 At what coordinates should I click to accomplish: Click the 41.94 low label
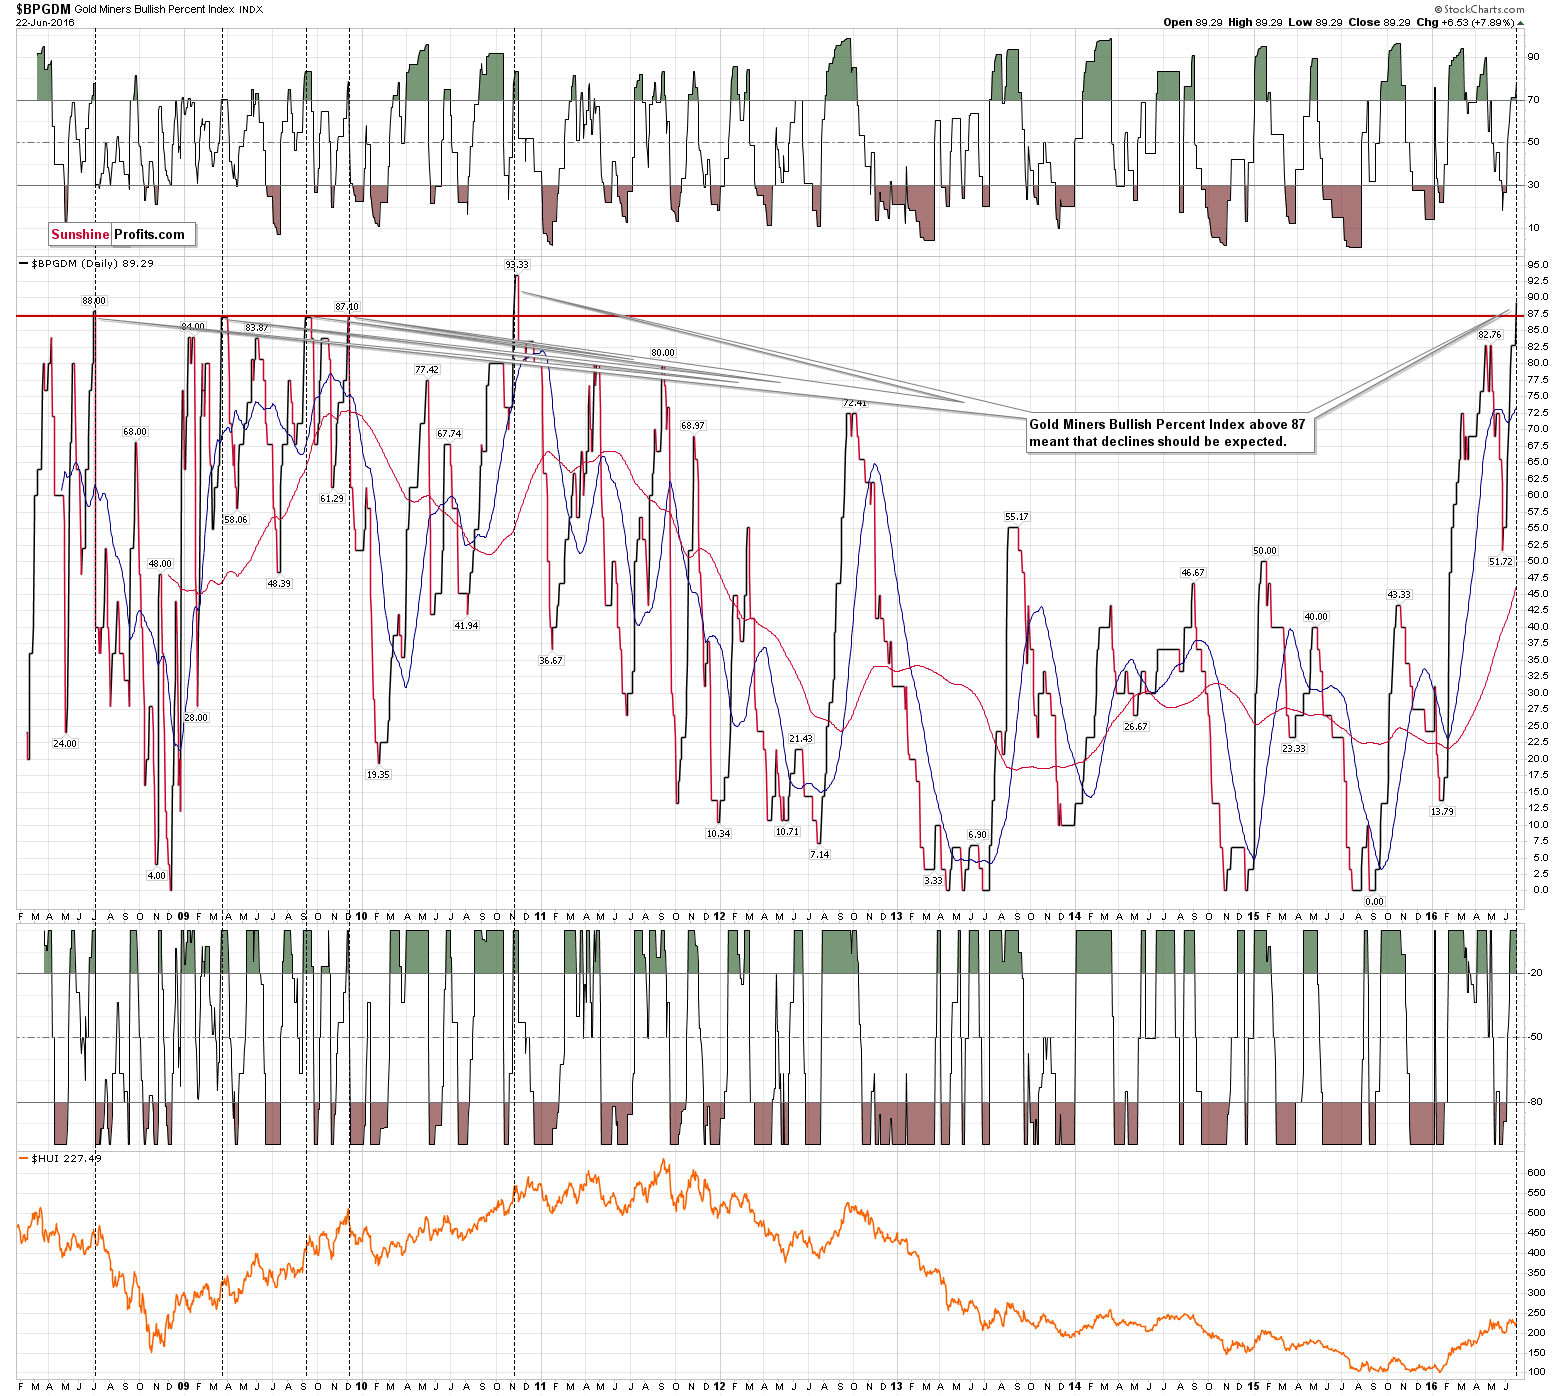[466, 626]
